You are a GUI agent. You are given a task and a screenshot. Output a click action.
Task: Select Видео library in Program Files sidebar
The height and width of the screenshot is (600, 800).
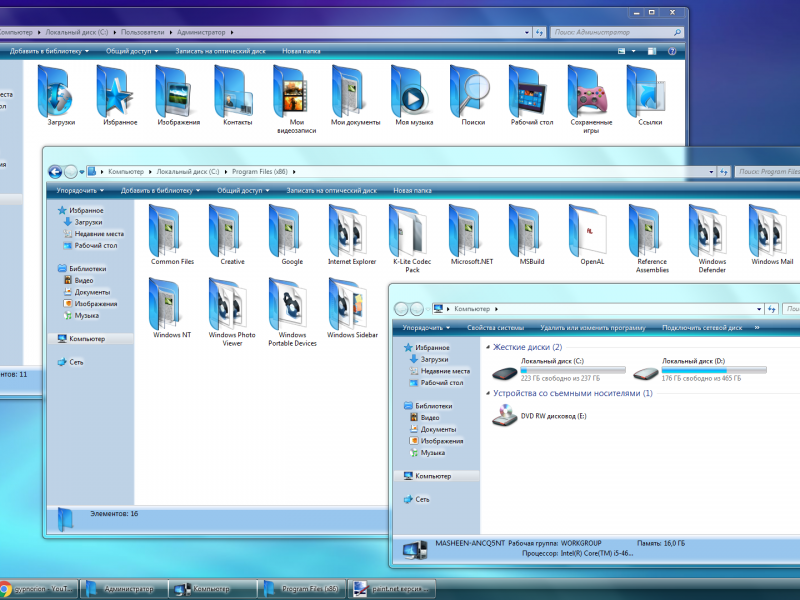(x=78, y=280)
